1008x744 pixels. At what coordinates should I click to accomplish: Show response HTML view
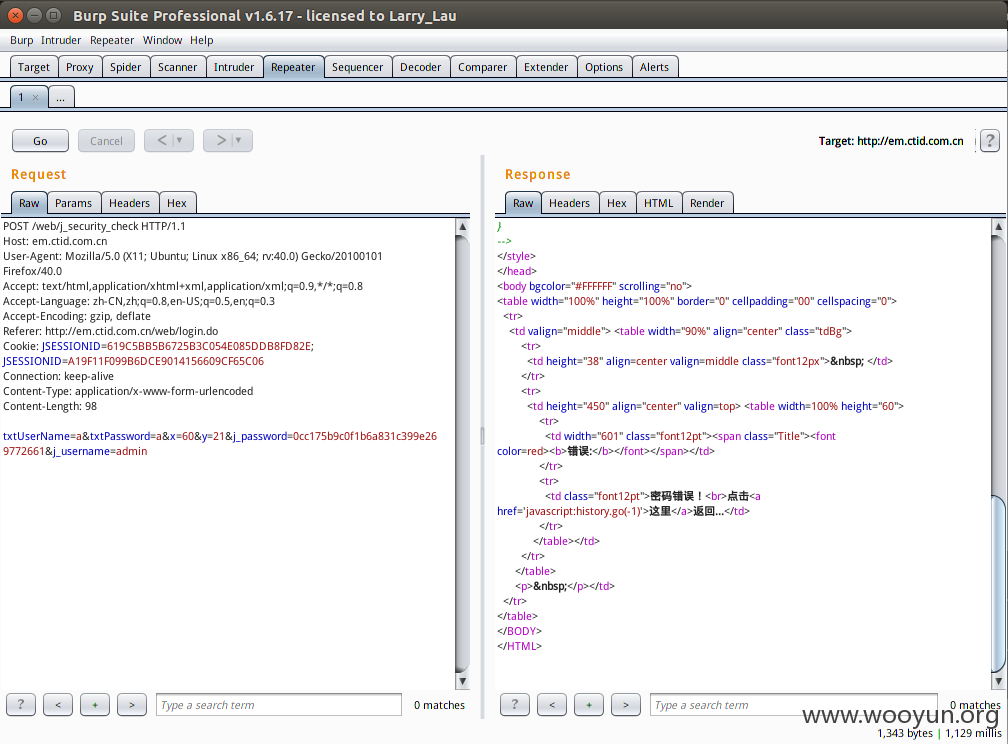click(x=658, y=203)
